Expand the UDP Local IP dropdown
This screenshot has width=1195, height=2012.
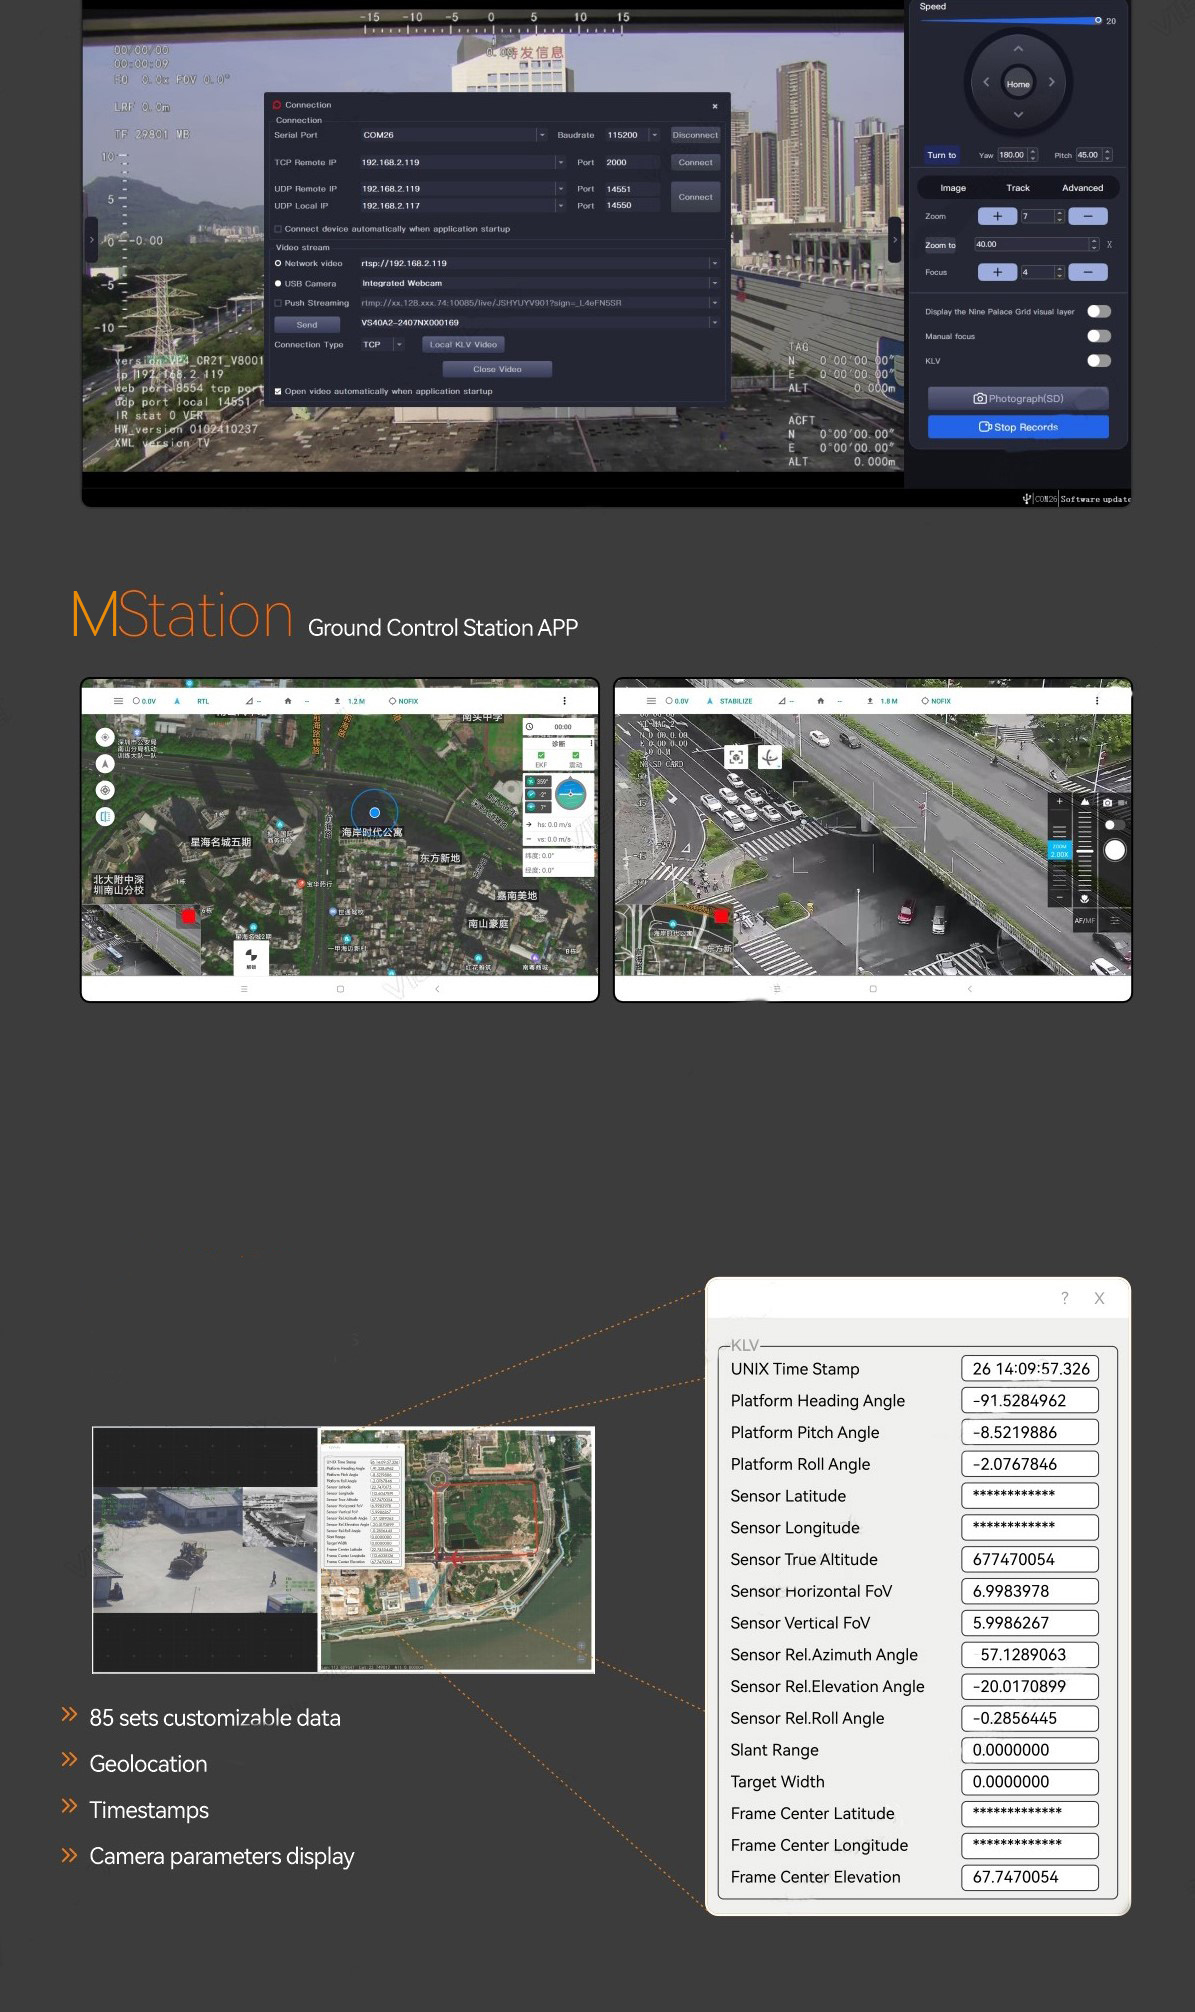(x=560, y=205)
